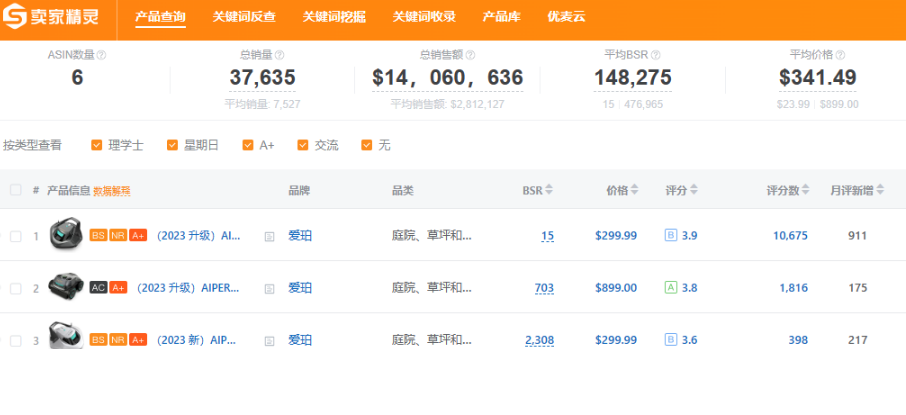The width and height of the screenshot is (906, 415).
Task: Click 数据解释 link in table header
Action: tap(111, 190)
